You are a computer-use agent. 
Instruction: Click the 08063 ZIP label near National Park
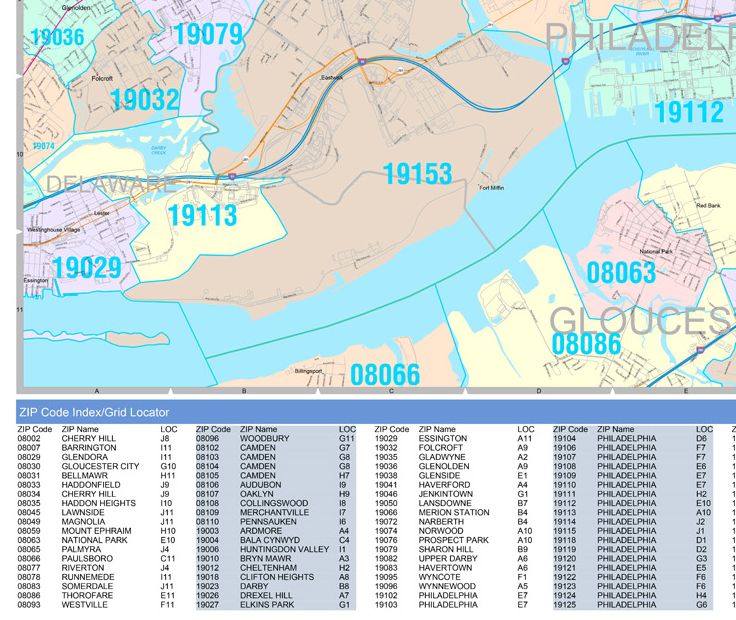pyautogui.click(x=621, y=273)
